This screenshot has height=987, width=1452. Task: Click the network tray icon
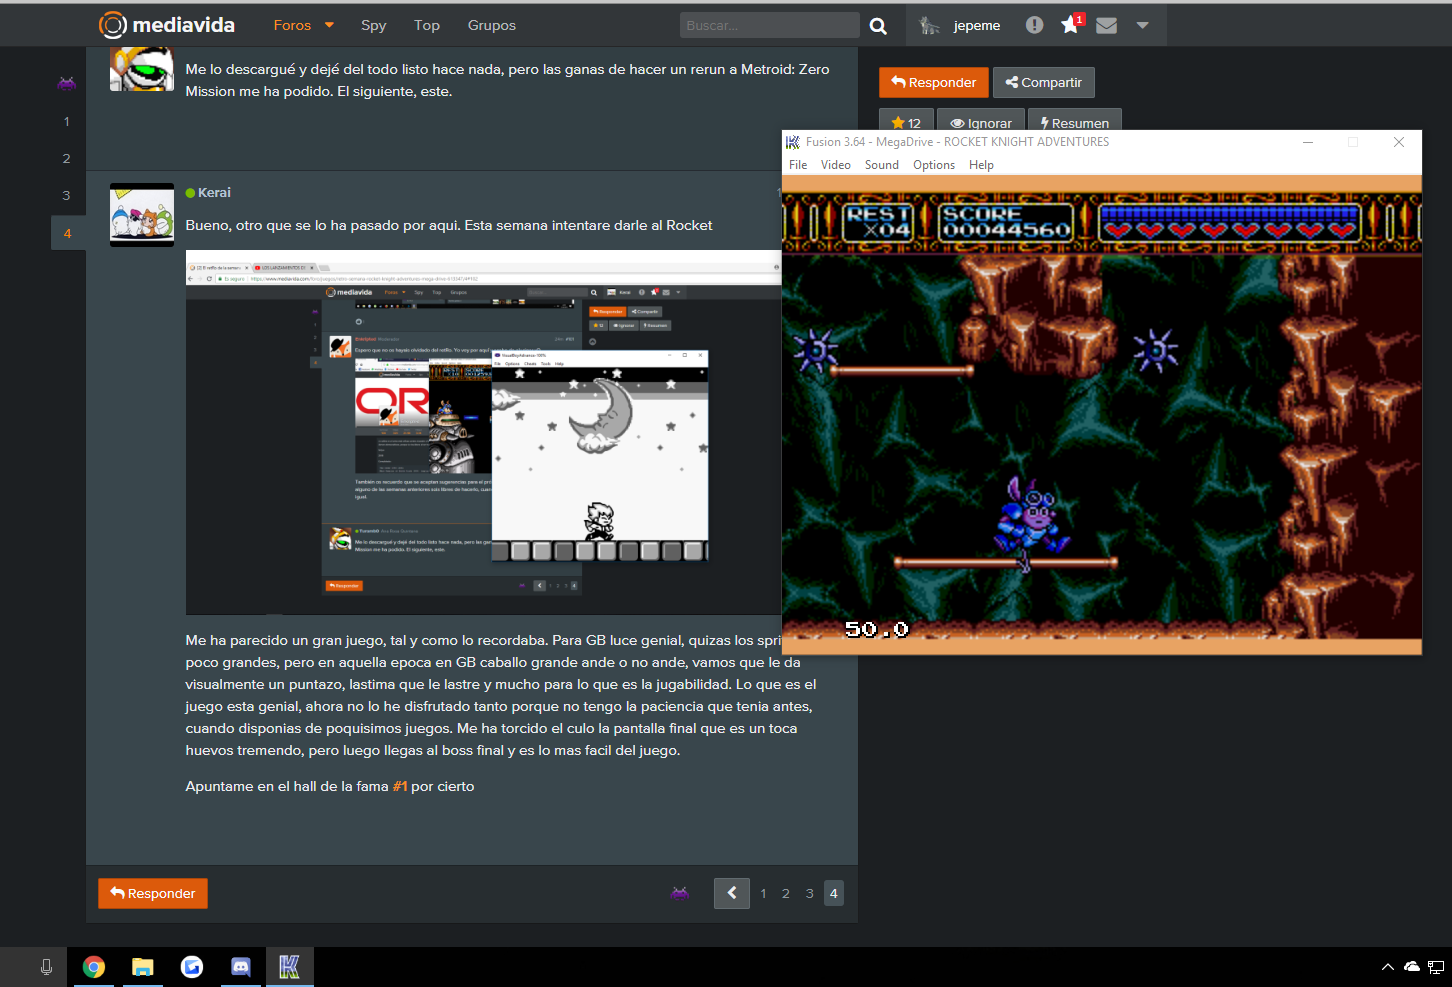click(1436, 967)
